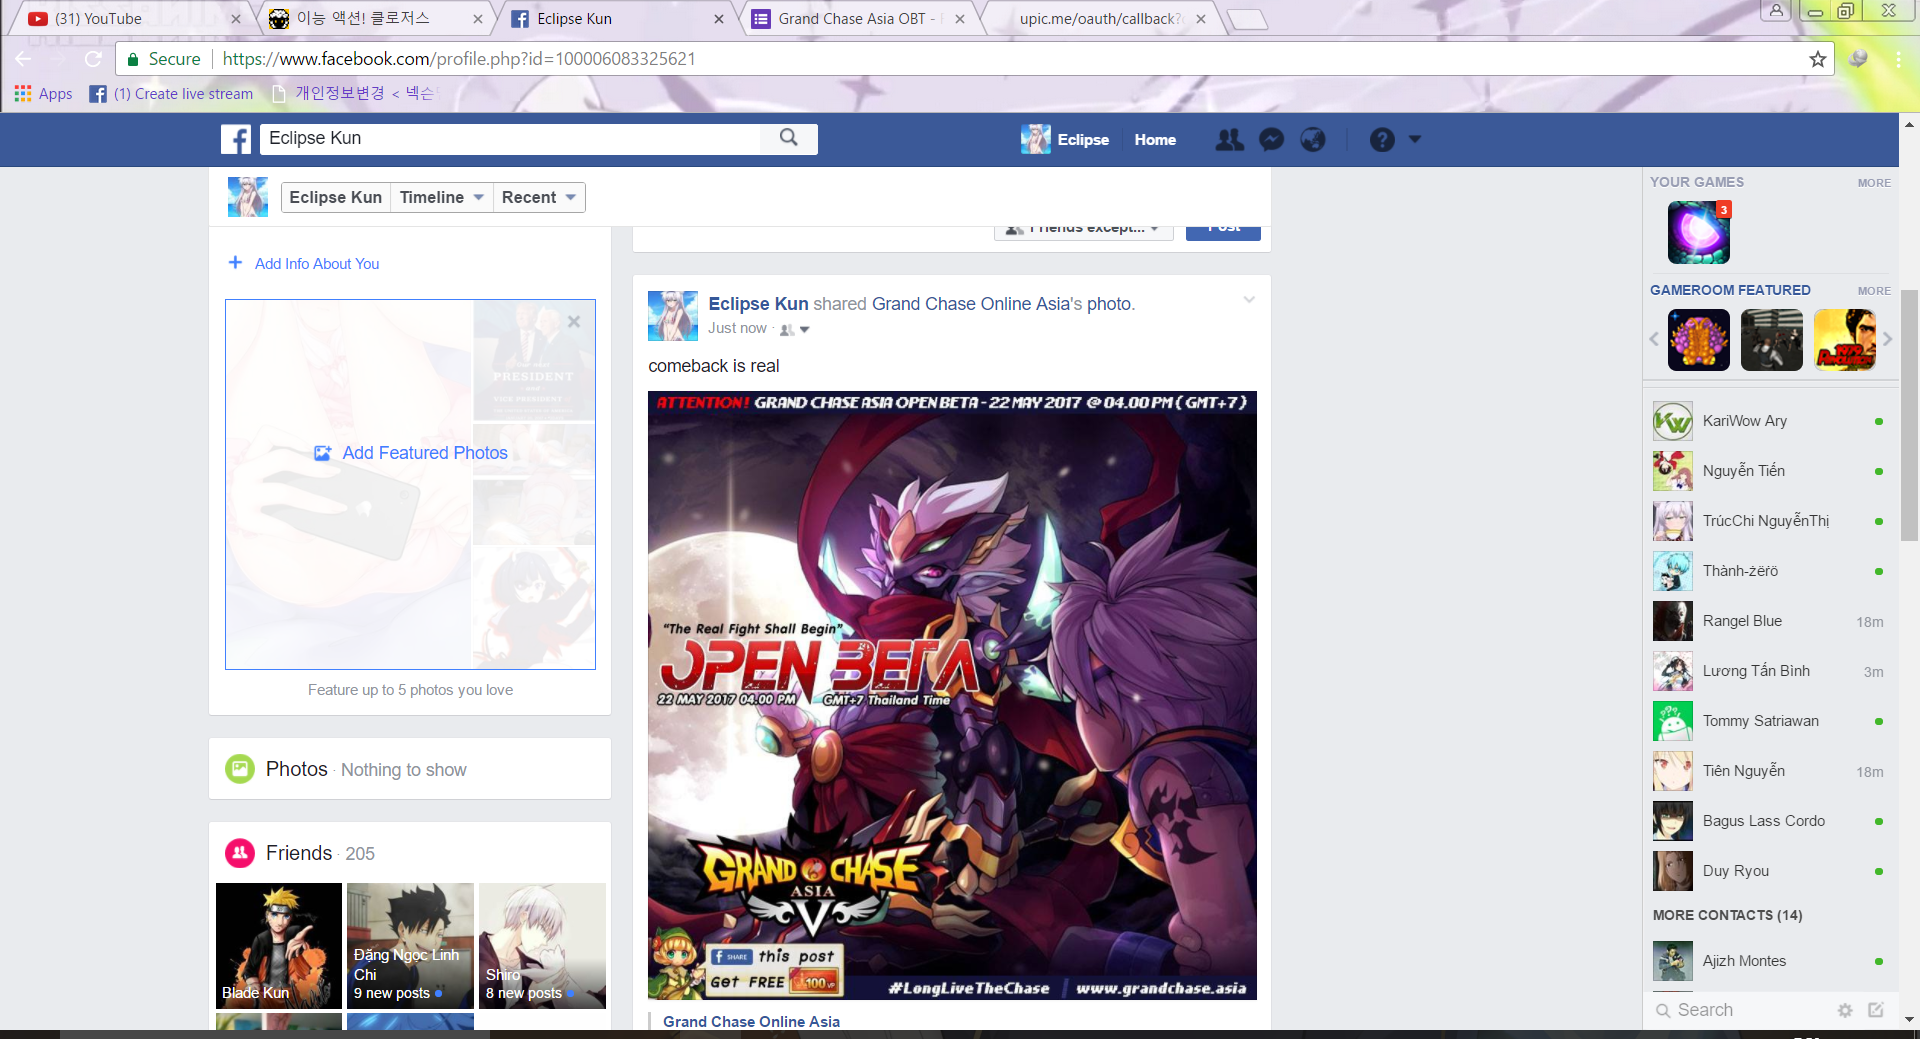Open Eclipse profile link in header

point(1065,140)
